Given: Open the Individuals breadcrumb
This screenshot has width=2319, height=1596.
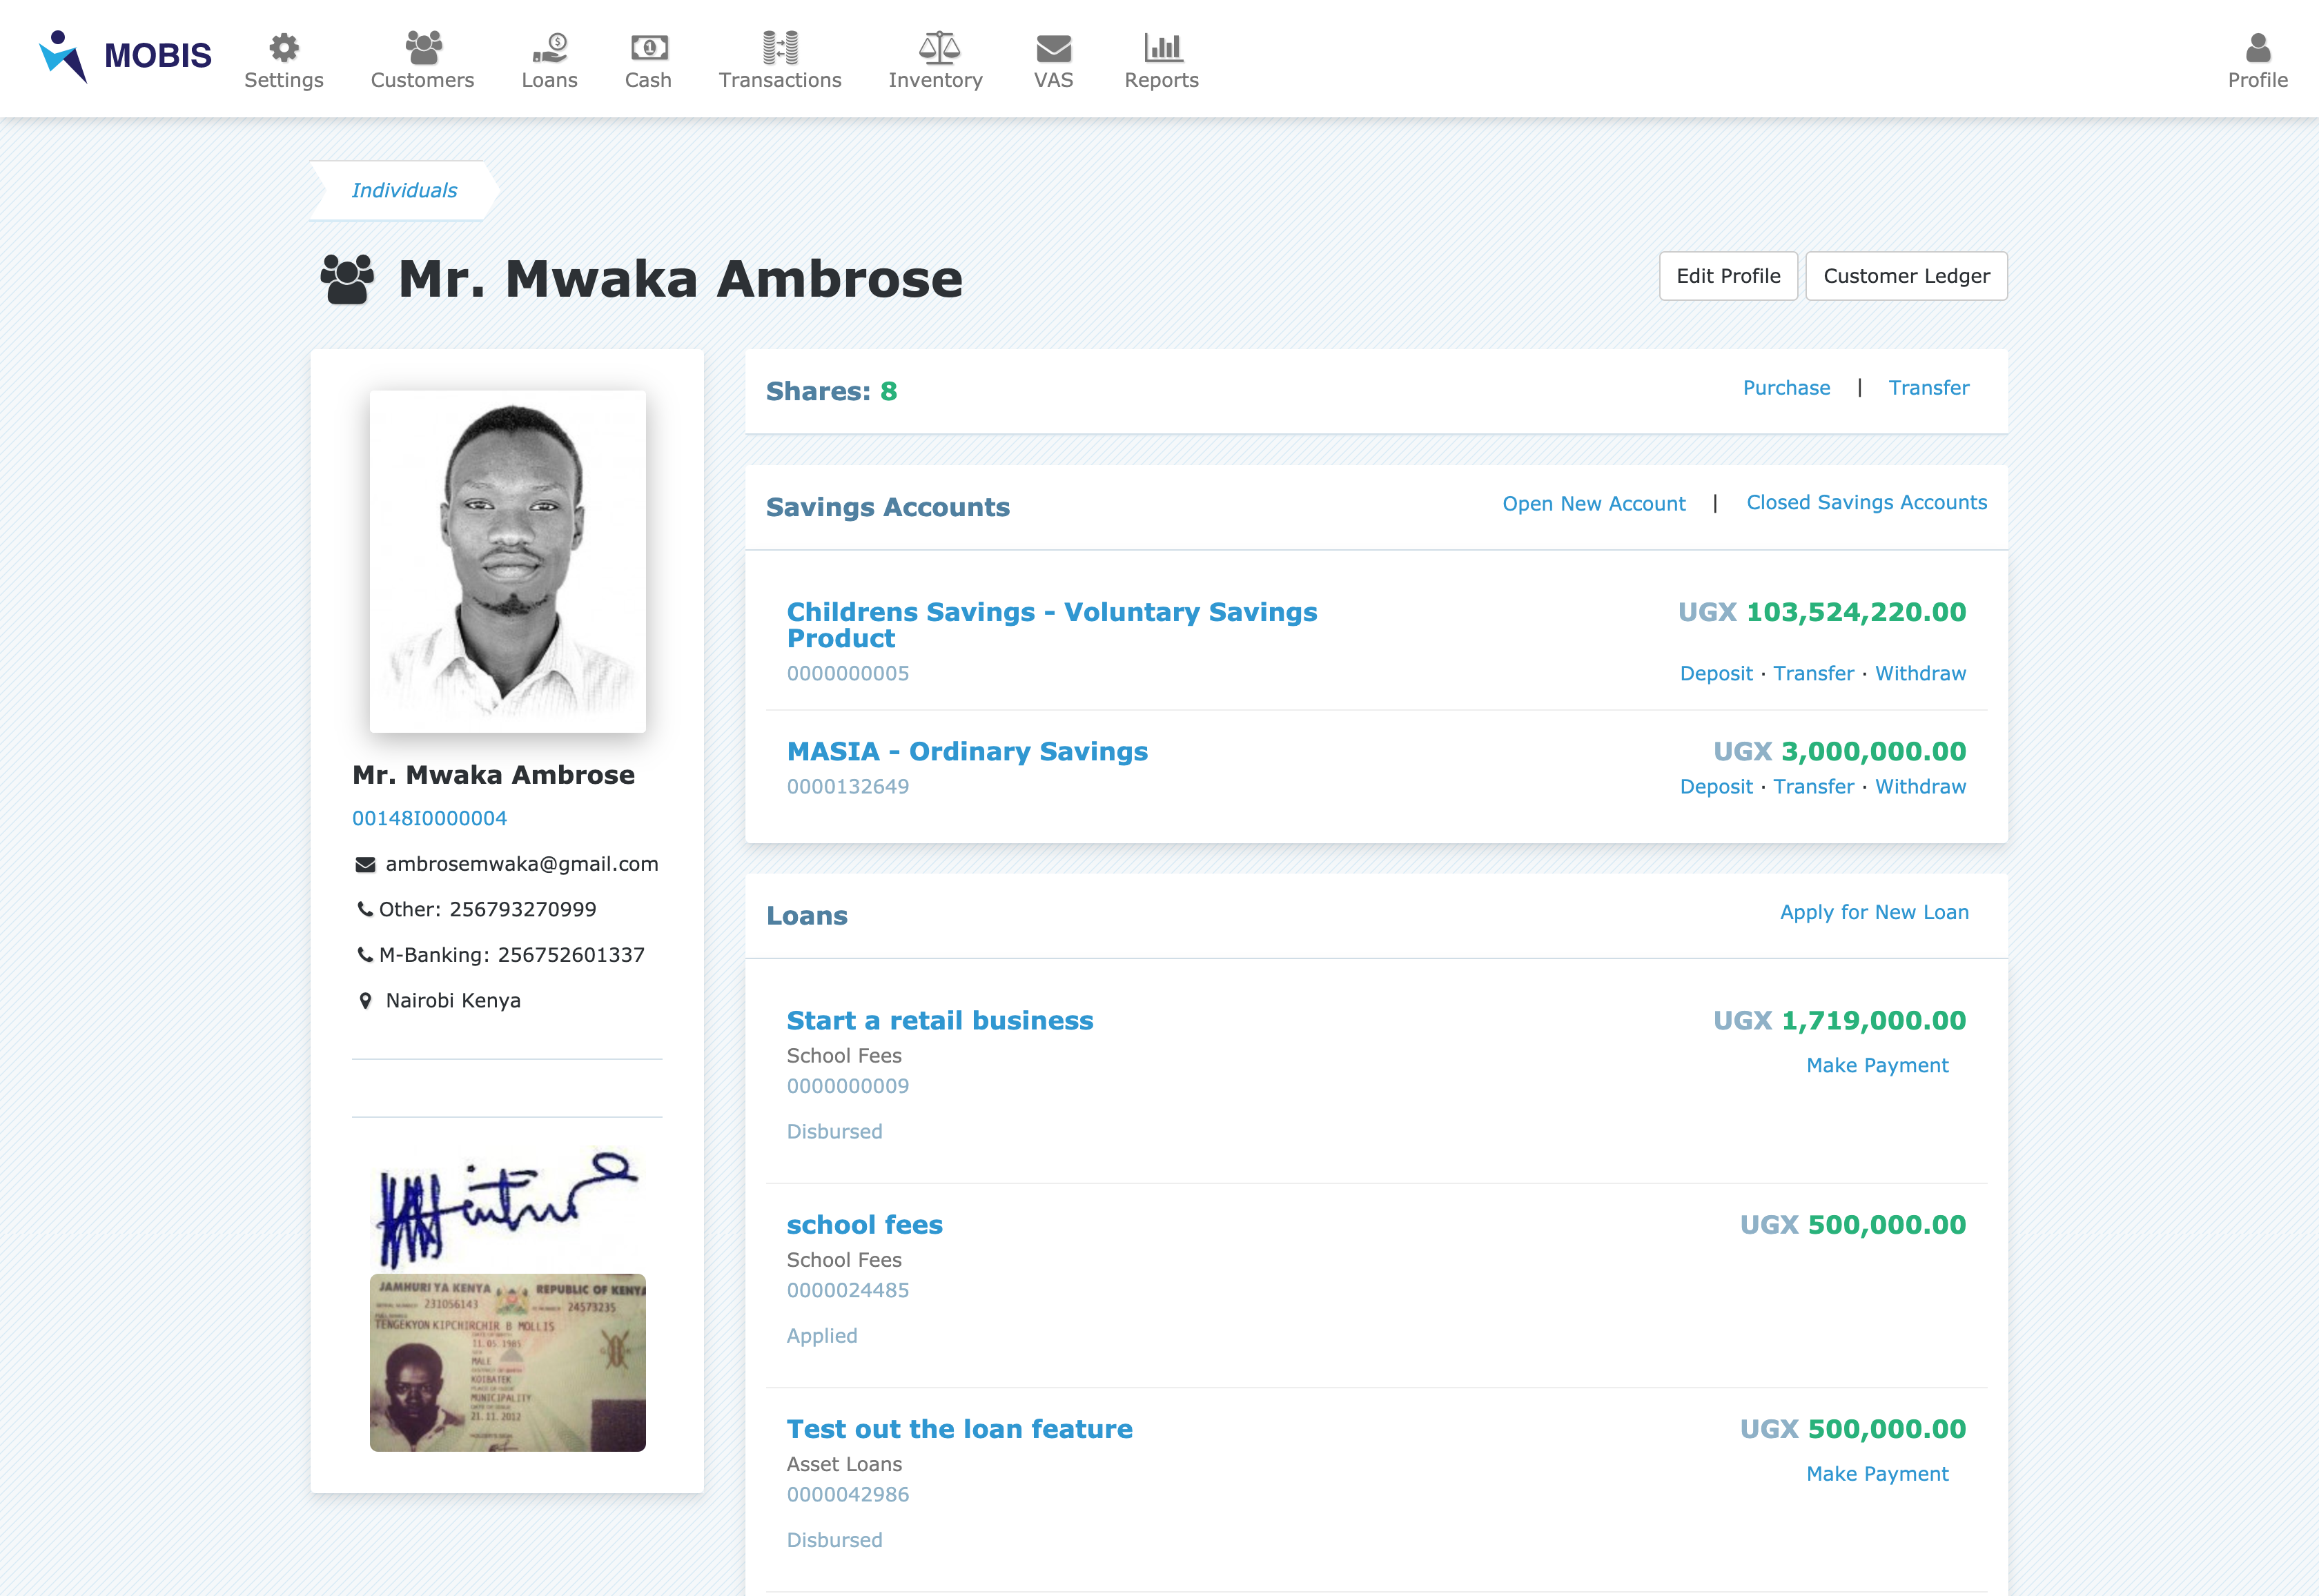Looking at the screenshot, I should [403, 189].
